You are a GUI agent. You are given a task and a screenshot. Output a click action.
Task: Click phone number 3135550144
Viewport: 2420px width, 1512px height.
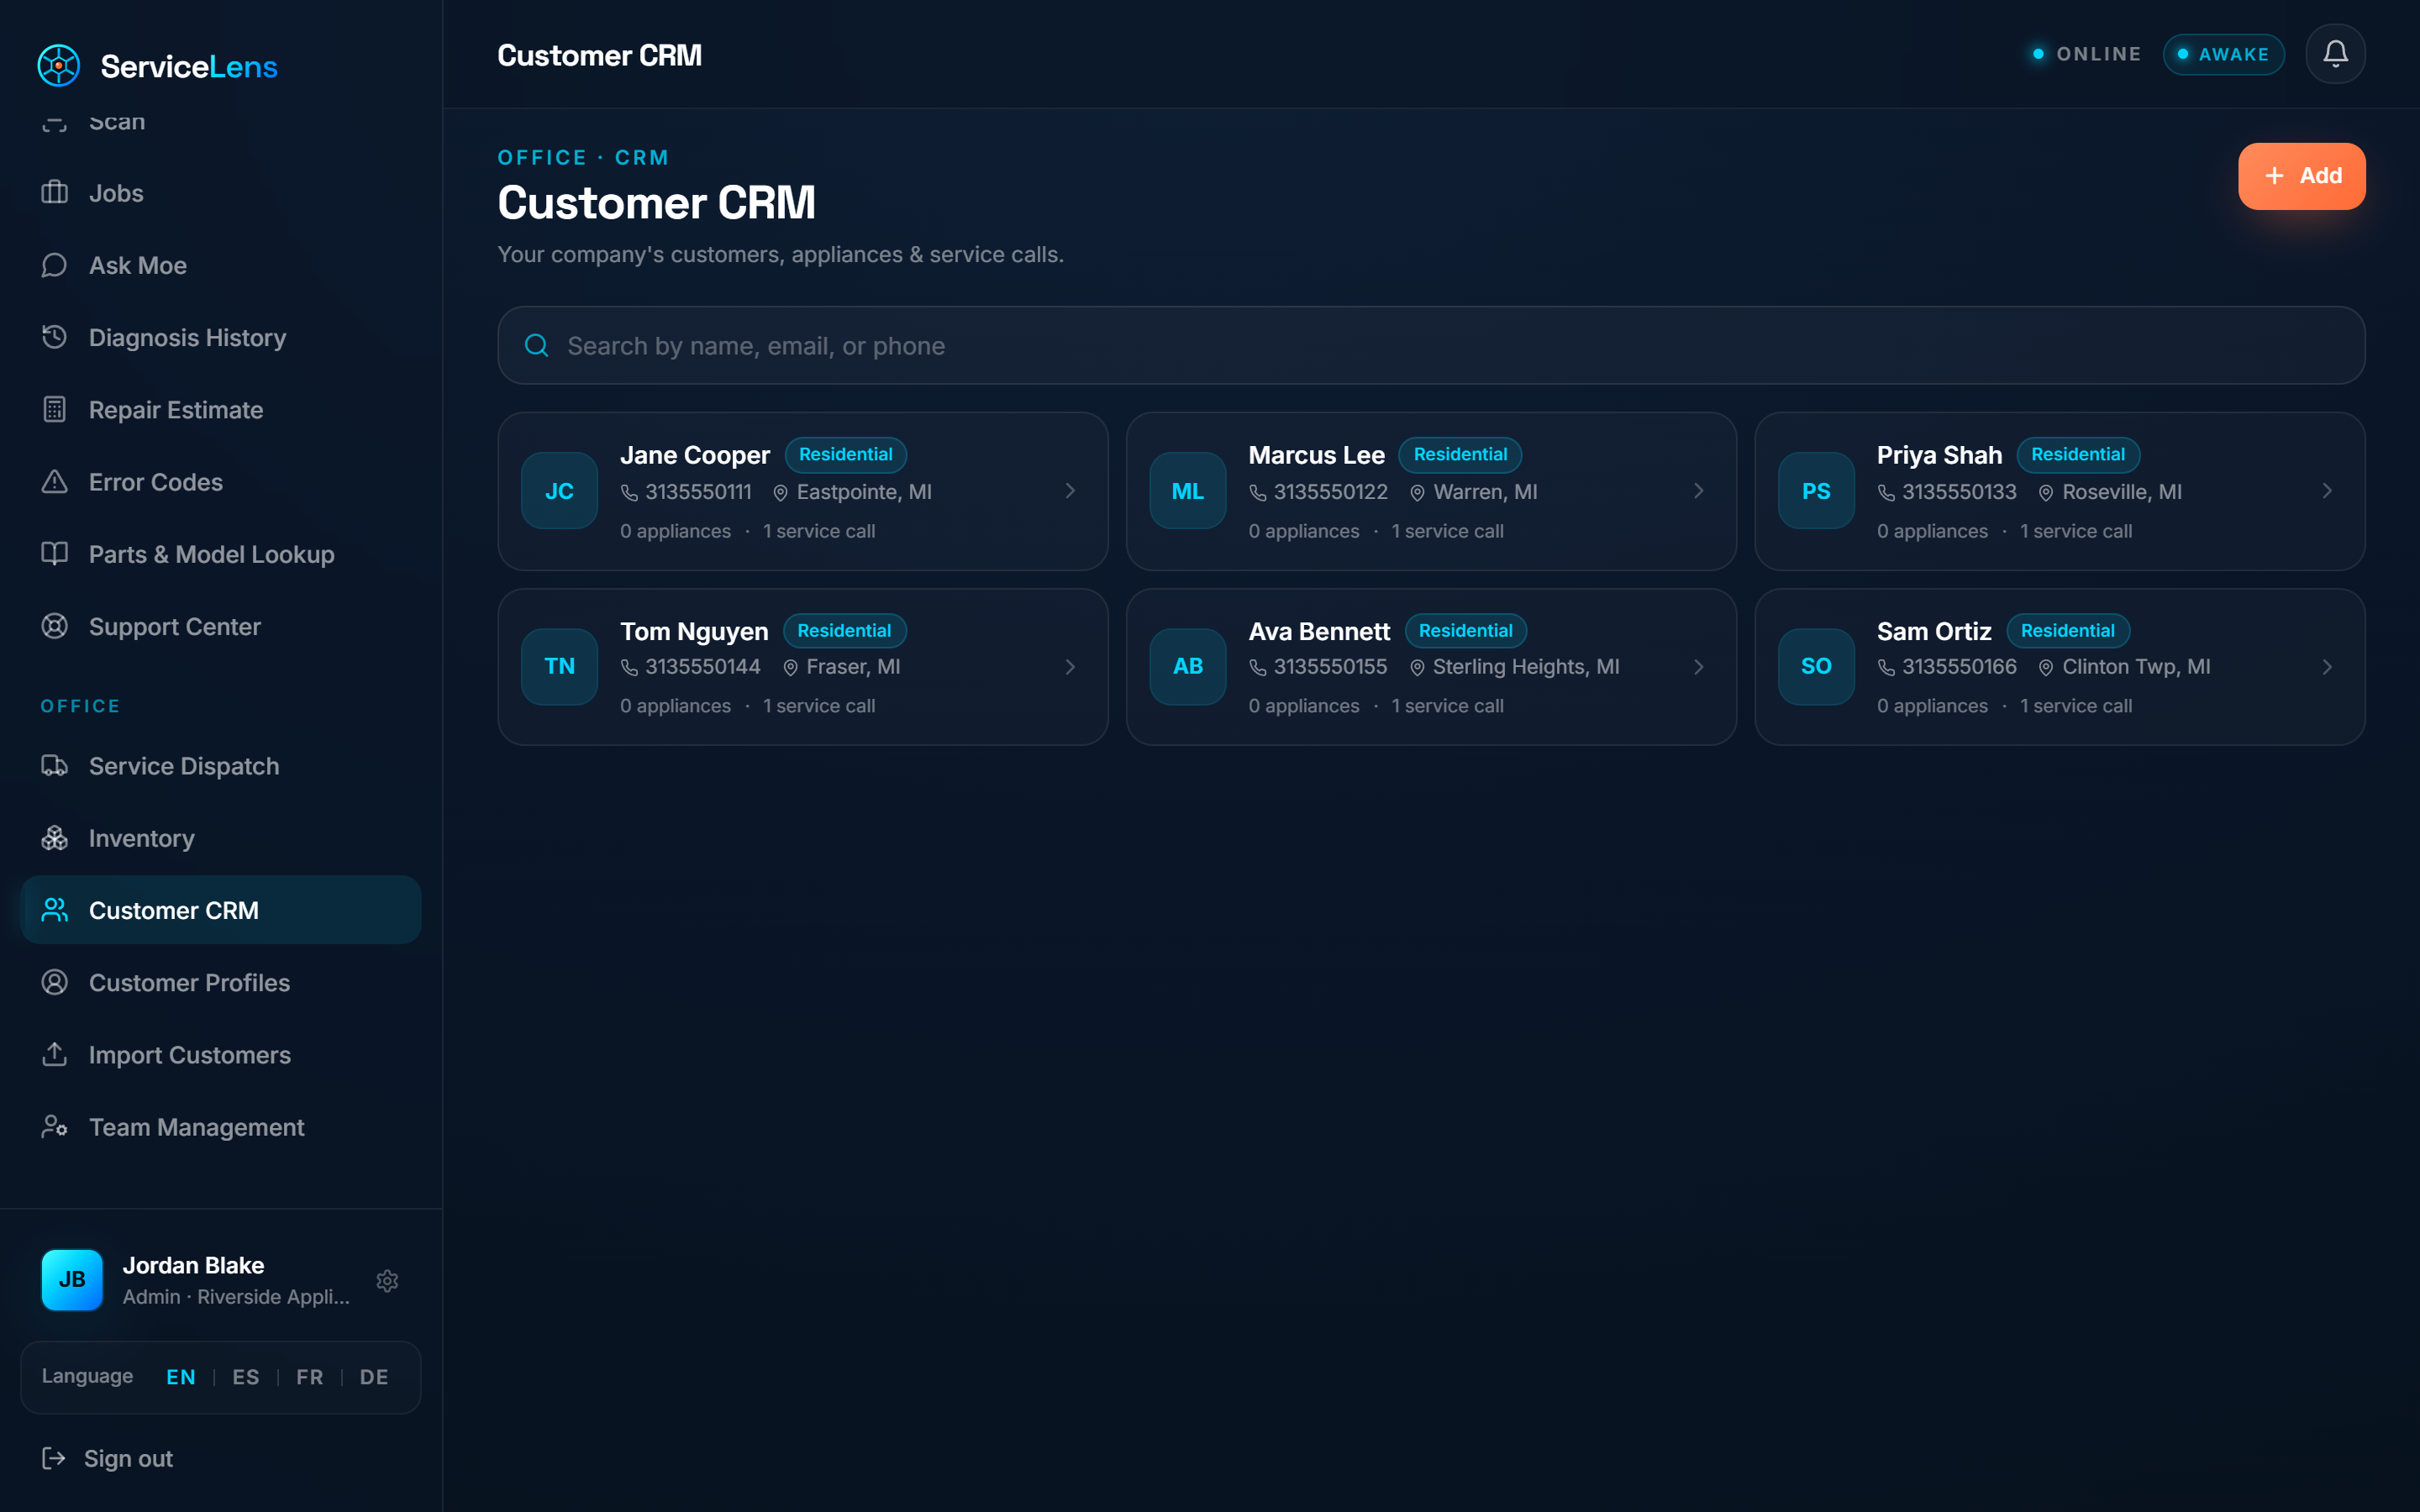pos(702,667)
